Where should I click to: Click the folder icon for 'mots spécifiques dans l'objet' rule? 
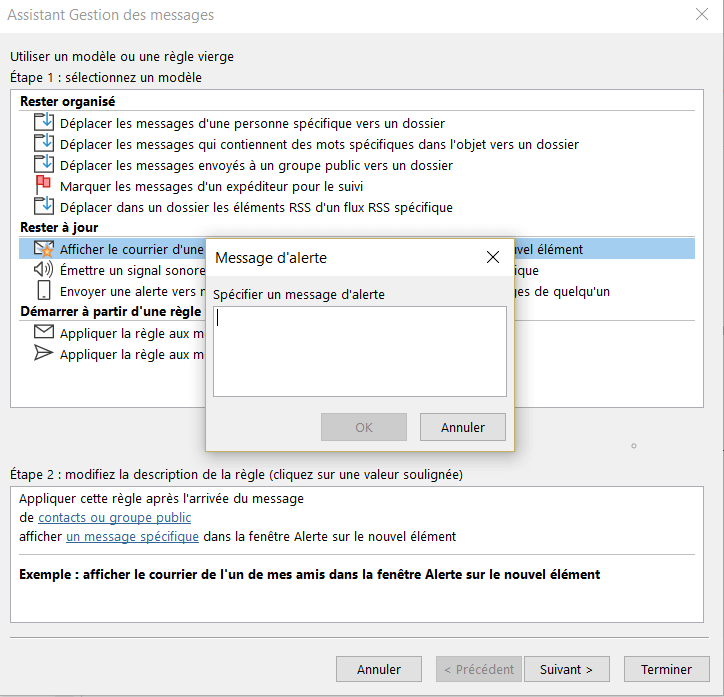(x=44, y=143)
